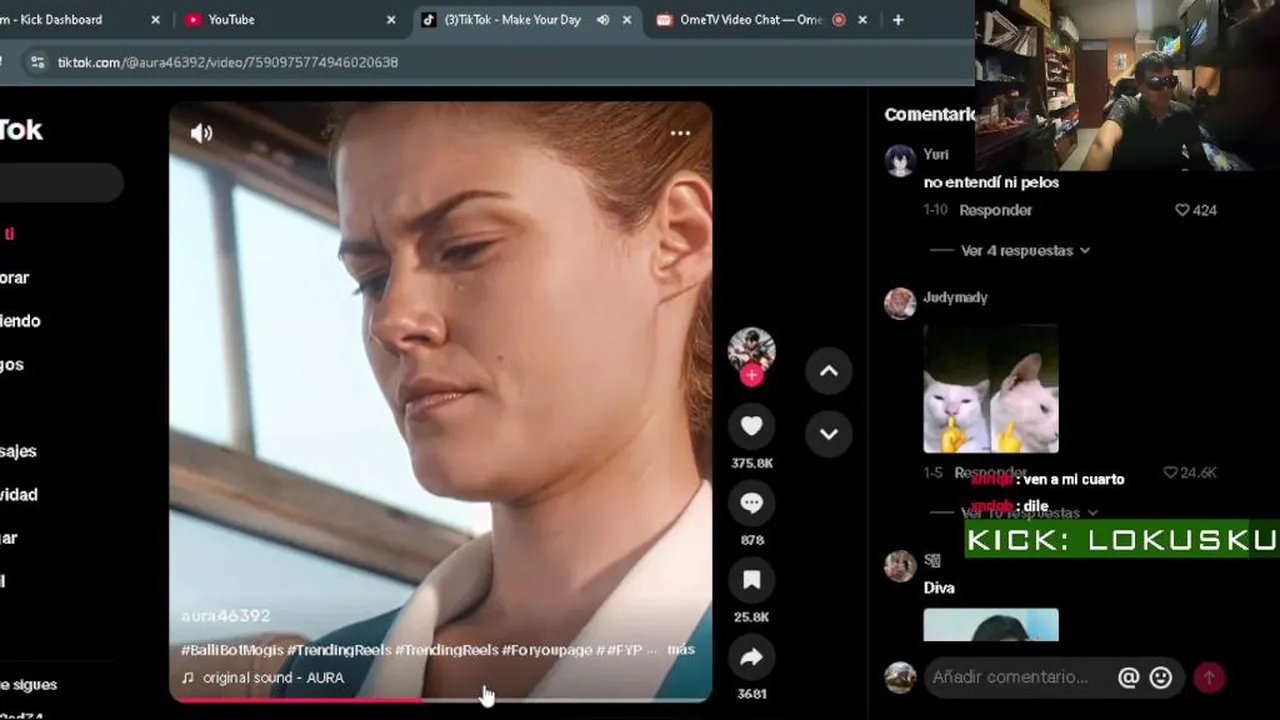The image size is (1280, 720).
Task: Open #BalliBotMogis hashtag
Action: click(232, 650)
